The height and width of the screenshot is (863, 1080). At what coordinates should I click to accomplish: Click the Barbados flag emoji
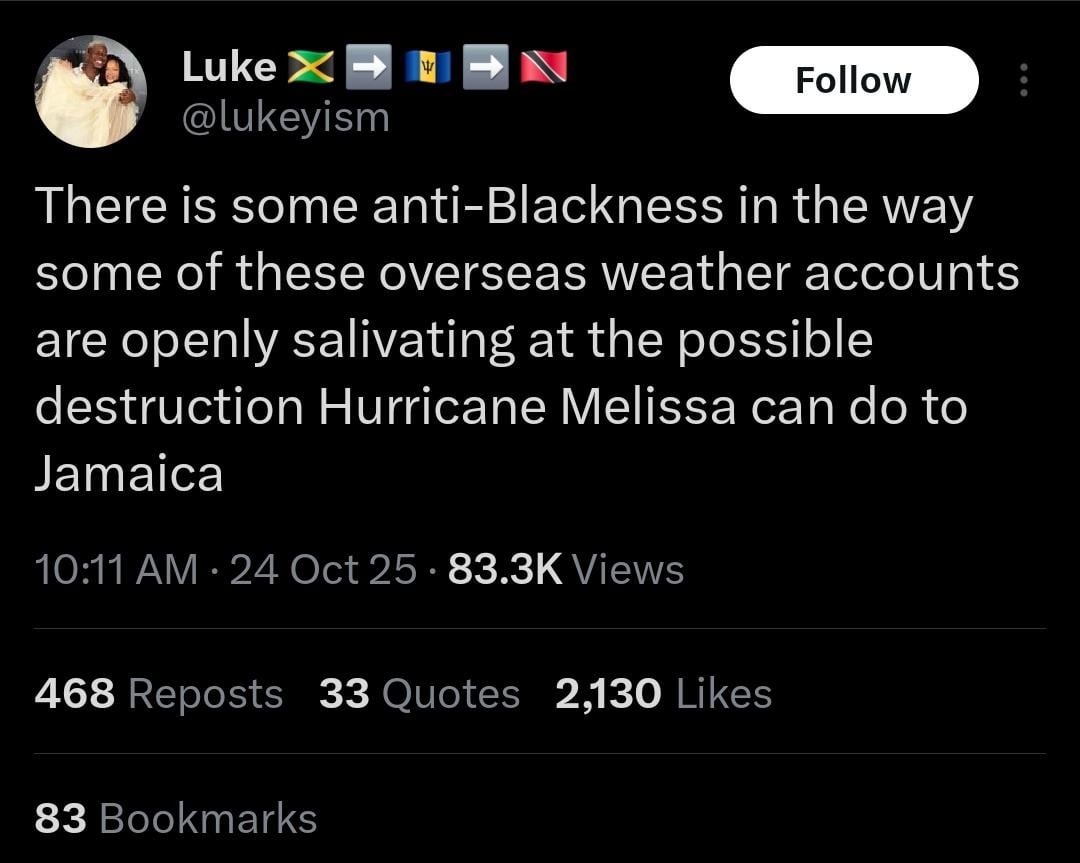pyautogui.click(x=427, y=67)
